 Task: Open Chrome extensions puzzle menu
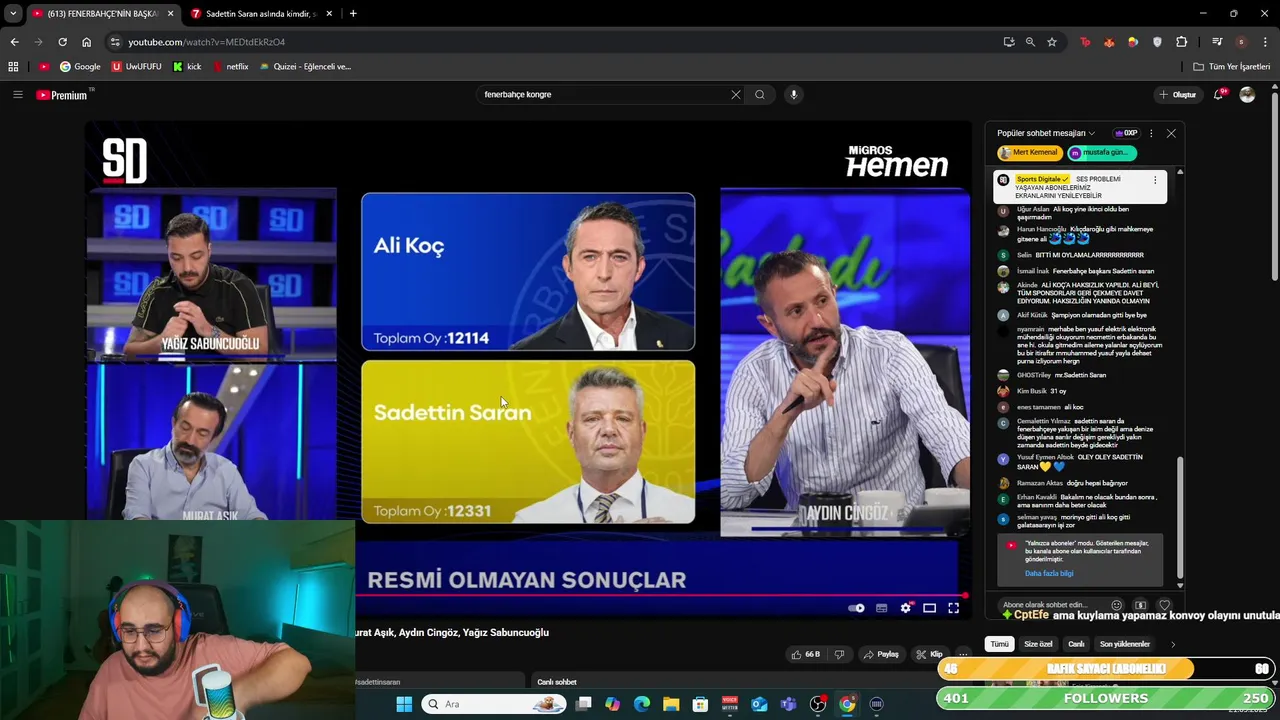(x=1182, y=42)
